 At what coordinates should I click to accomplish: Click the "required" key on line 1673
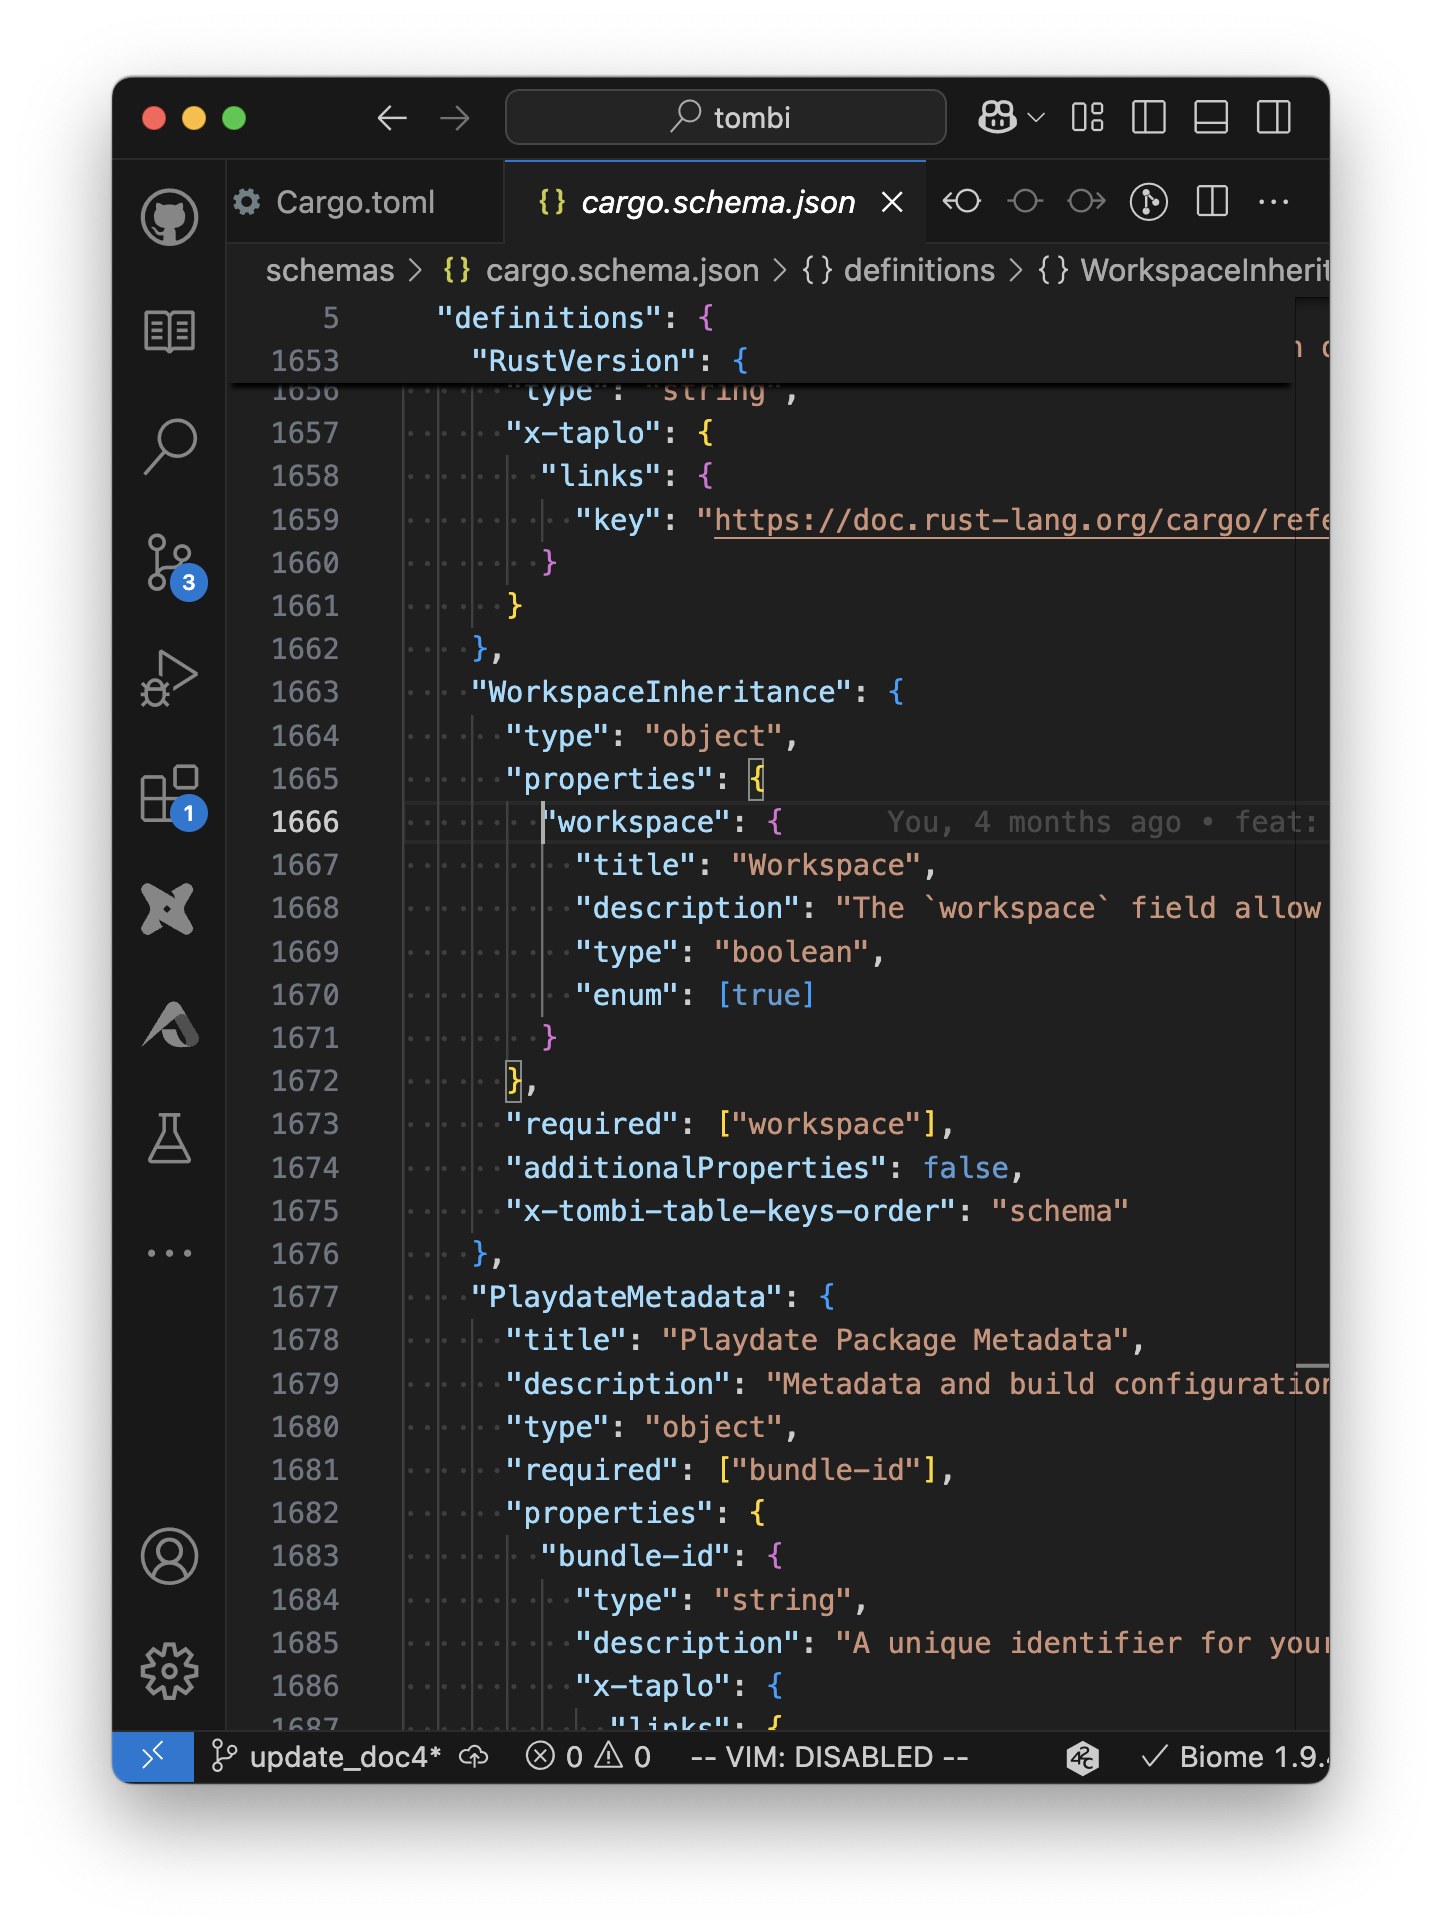point(593,1125)
